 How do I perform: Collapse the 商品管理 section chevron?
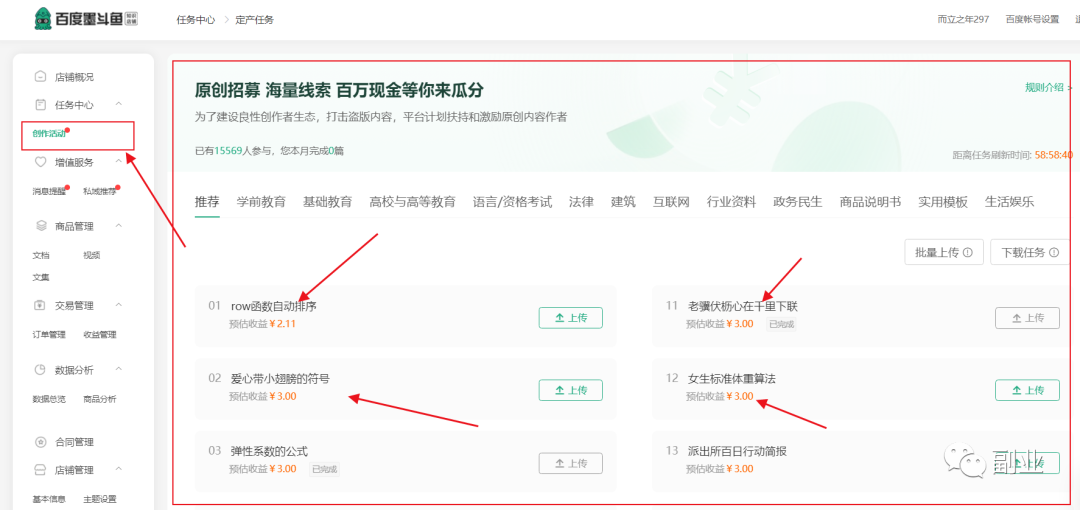coord(118,225)
